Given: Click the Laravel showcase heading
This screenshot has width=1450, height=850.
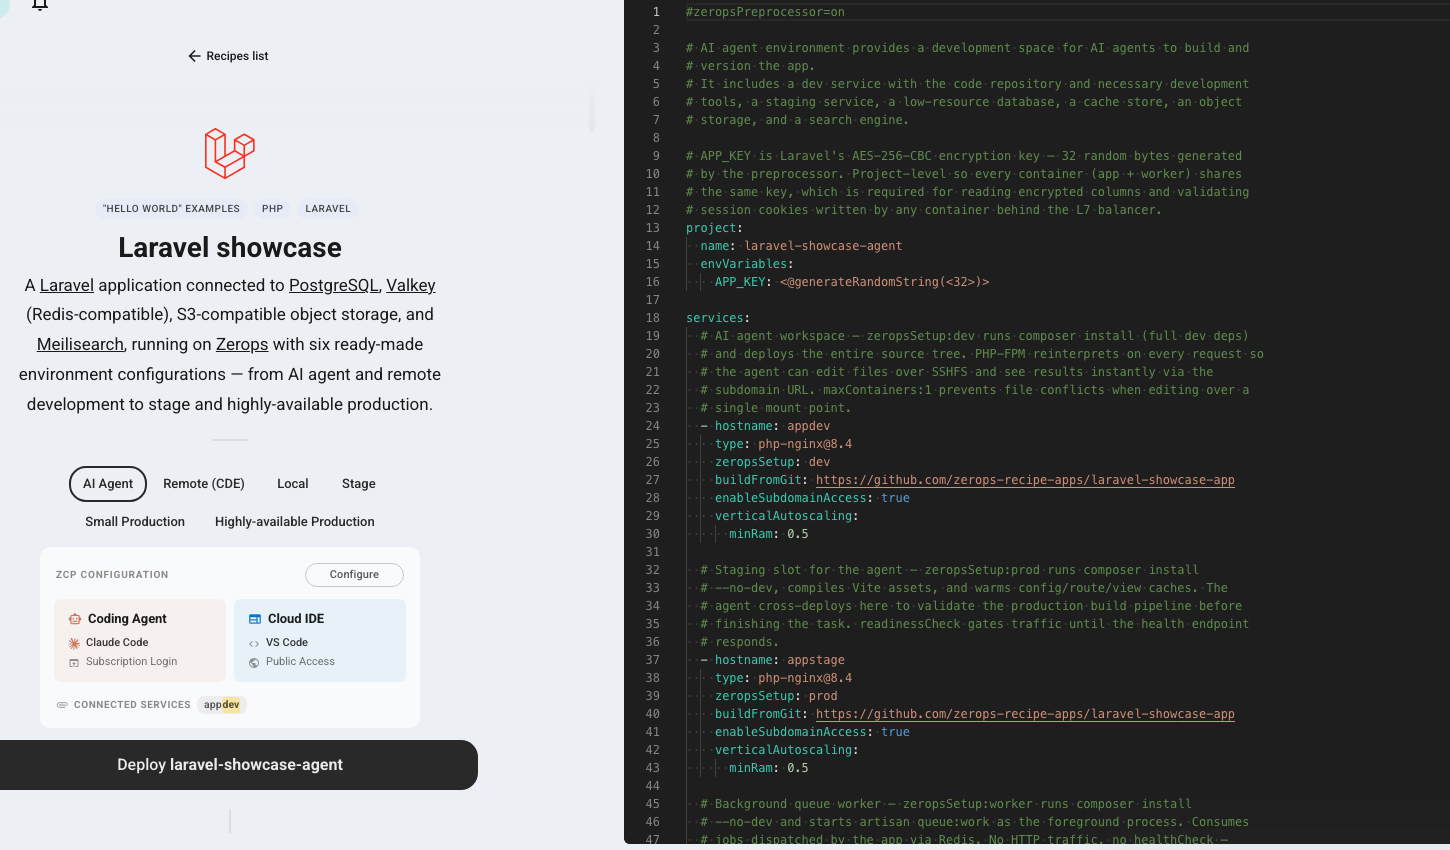Looking at the screenshot, I should tap(230, 248).
